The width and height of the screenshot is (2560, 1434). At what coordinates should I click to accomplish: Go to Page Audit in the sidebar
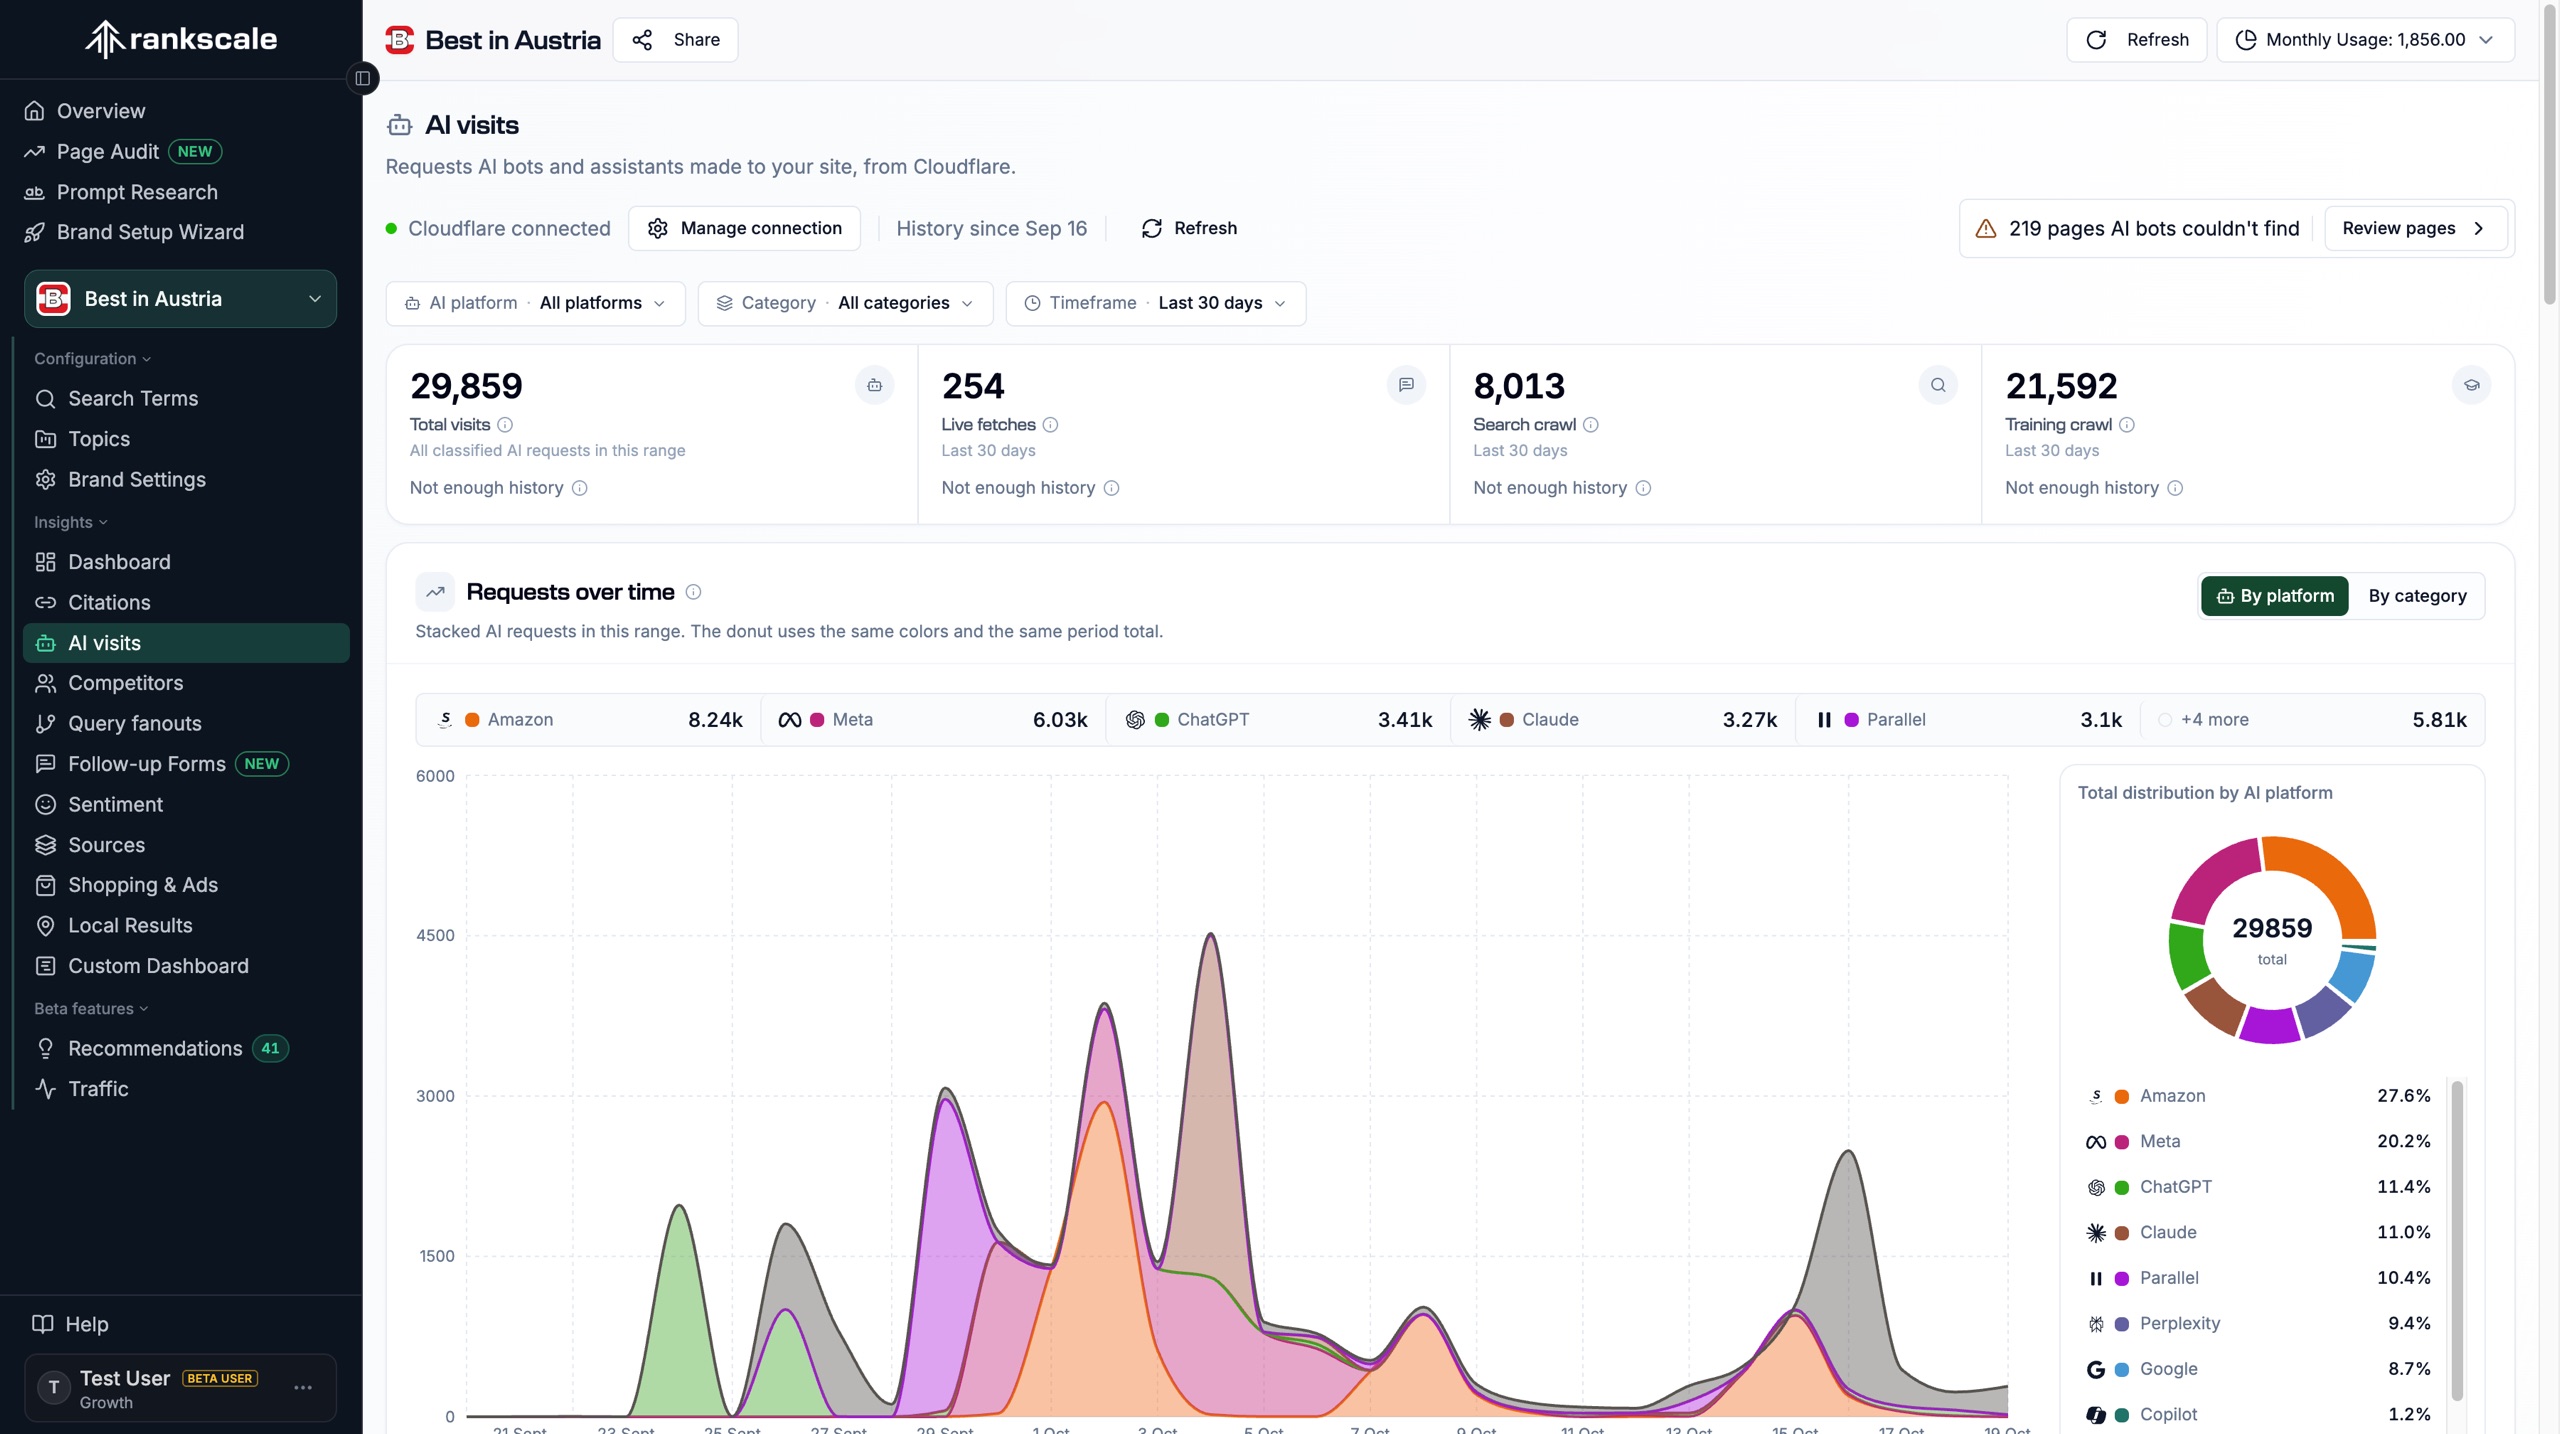108,151
